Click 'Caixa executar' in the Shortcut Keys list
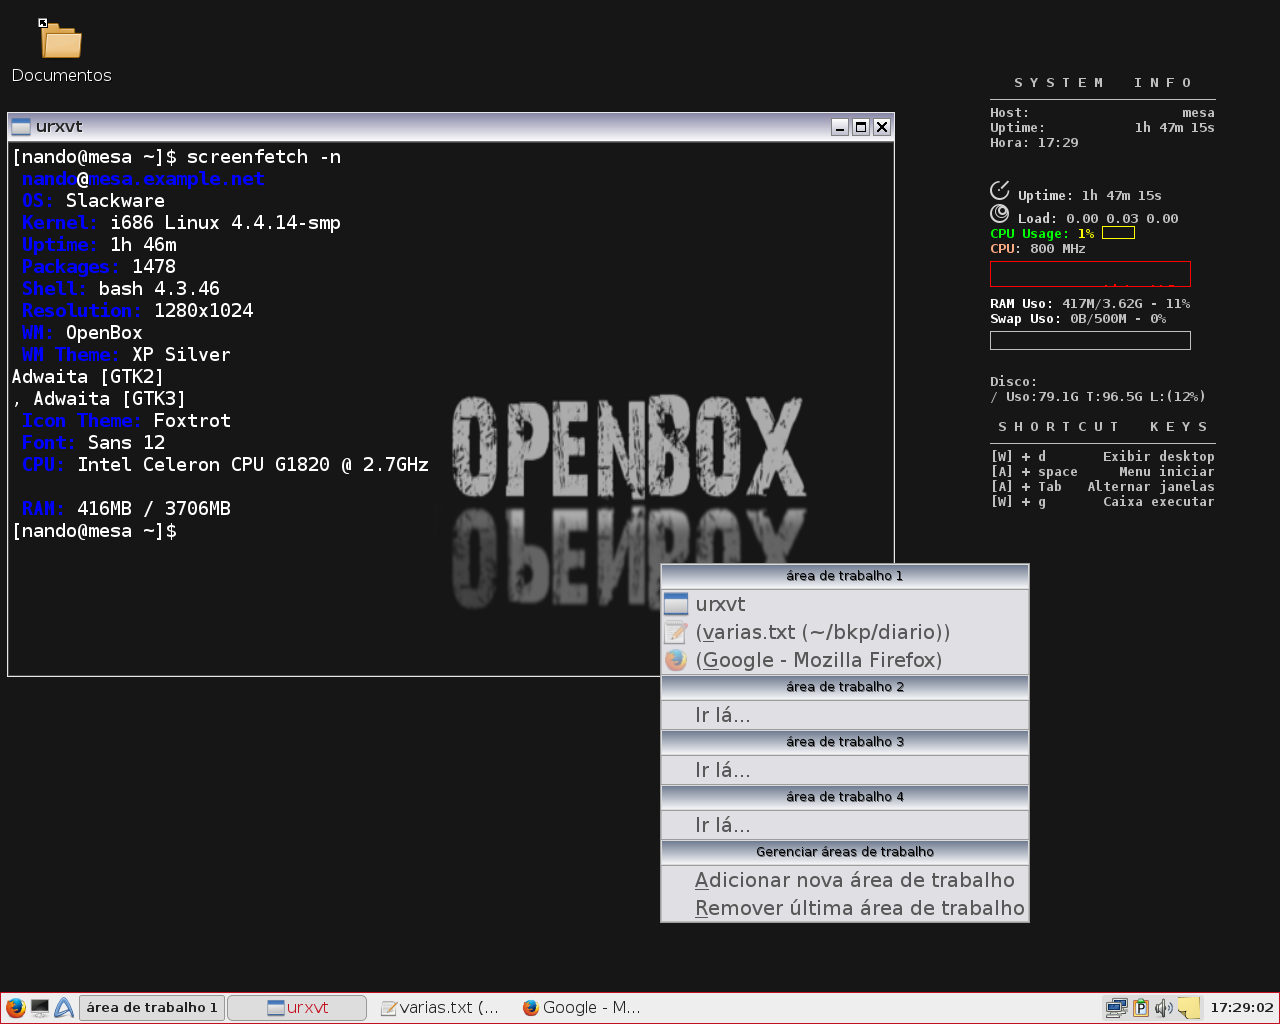This screenshot has width=1280, height=1024. (x=1158, y=502)
